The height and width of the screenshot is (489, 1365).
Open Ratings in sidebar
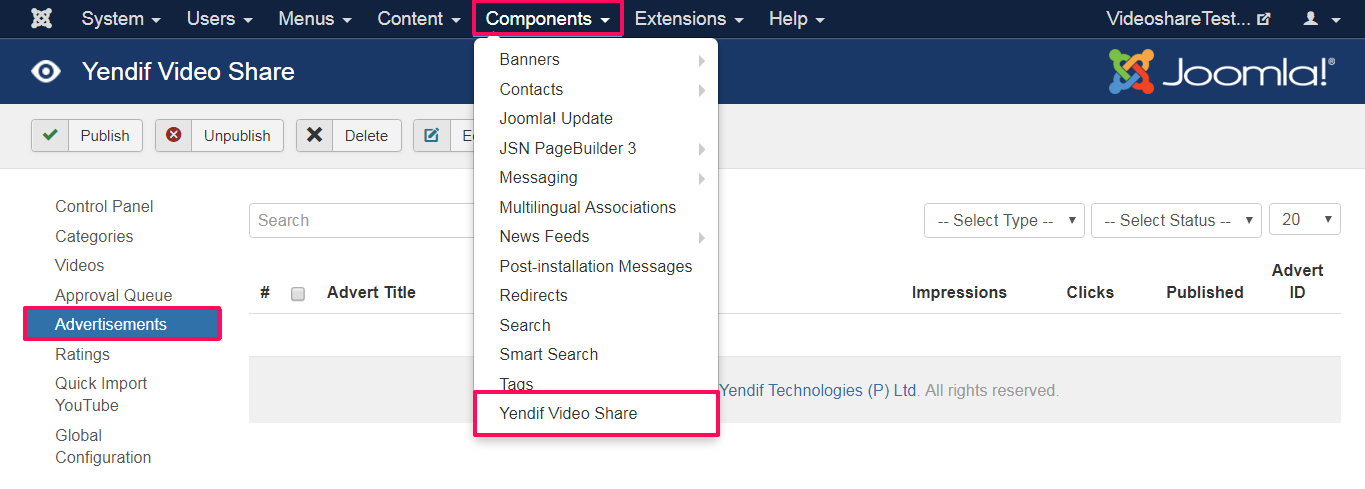pos(82,354)
